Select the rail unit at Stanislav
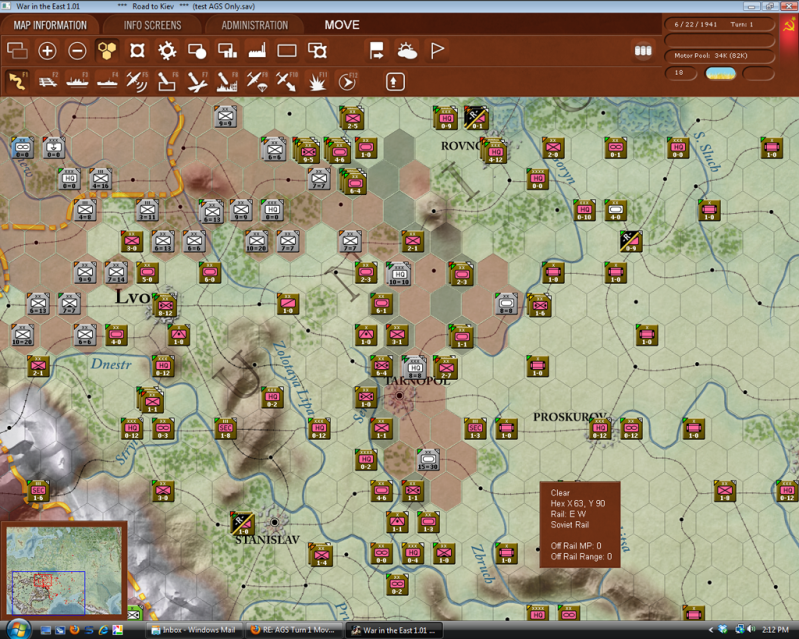The width and height of the screenshot is (799, 639). pos(243,523)
